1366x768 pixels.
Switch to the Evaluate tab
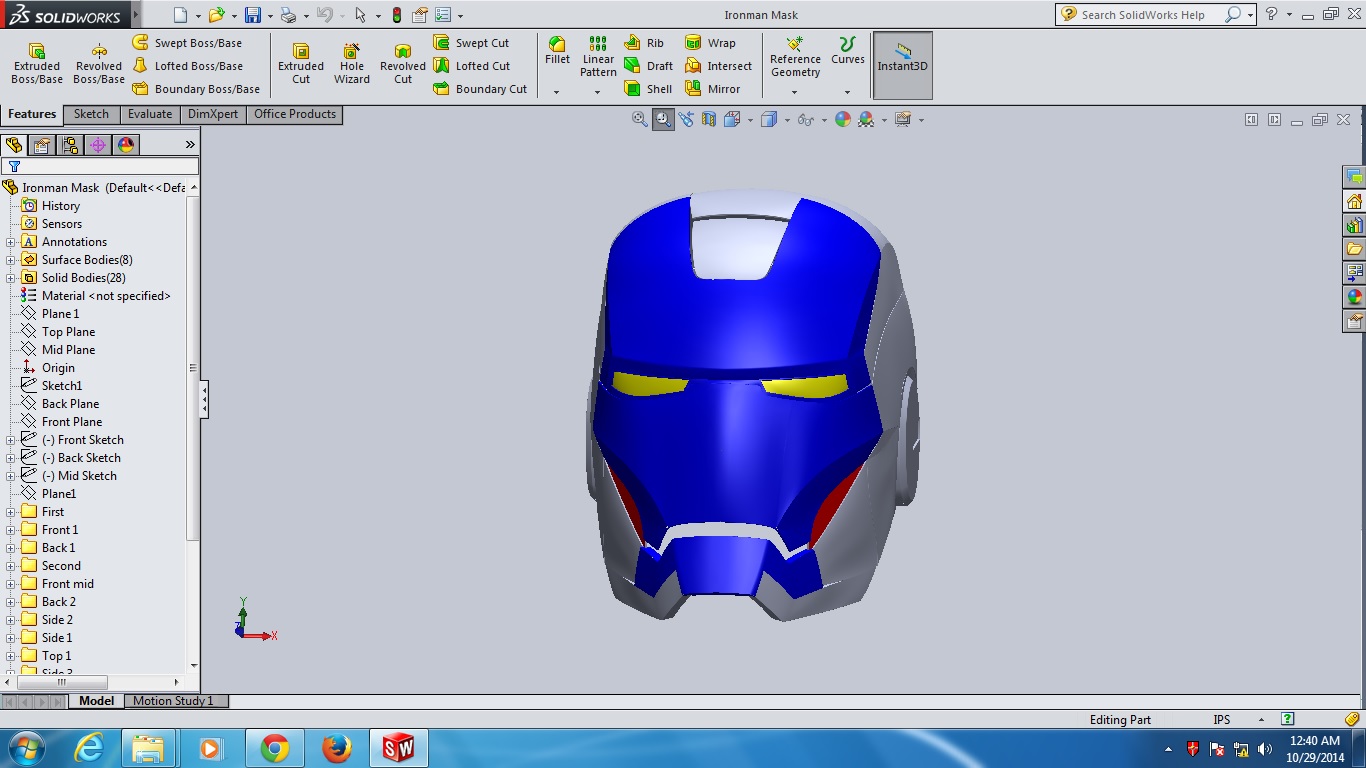pyautogui.click(x=150, y=114)
